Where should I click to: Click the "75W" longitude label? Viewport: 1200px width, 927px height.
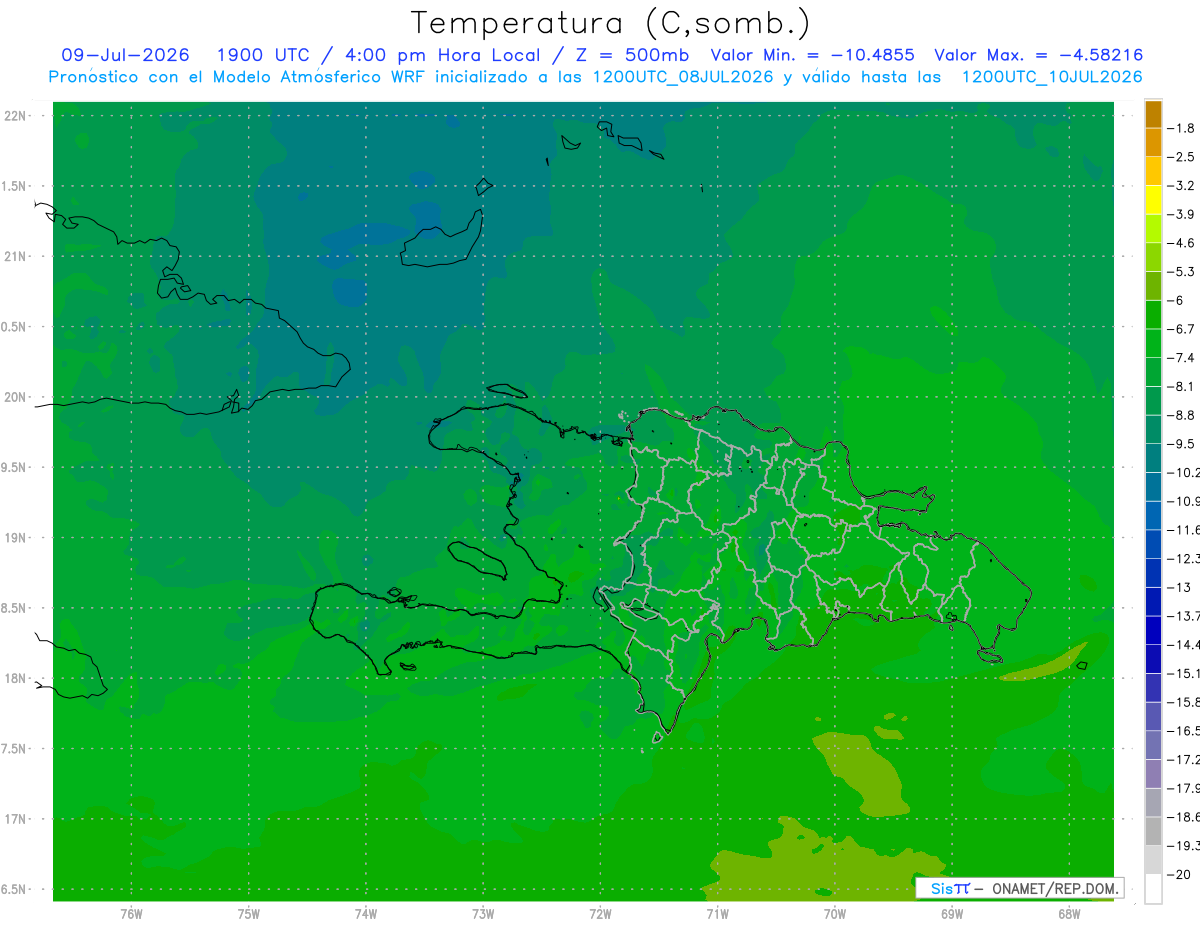click(x=249, y=914)
